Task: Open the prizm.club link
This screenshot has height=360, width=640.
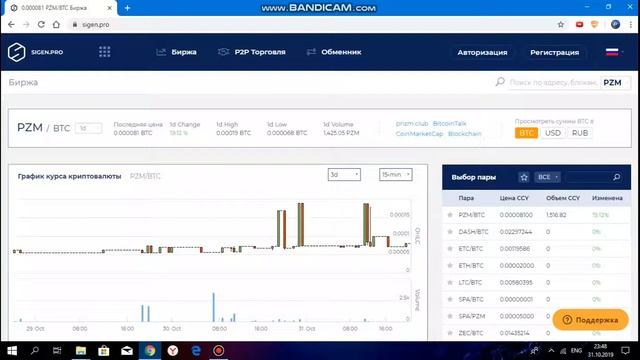Action: pos(412,123)
